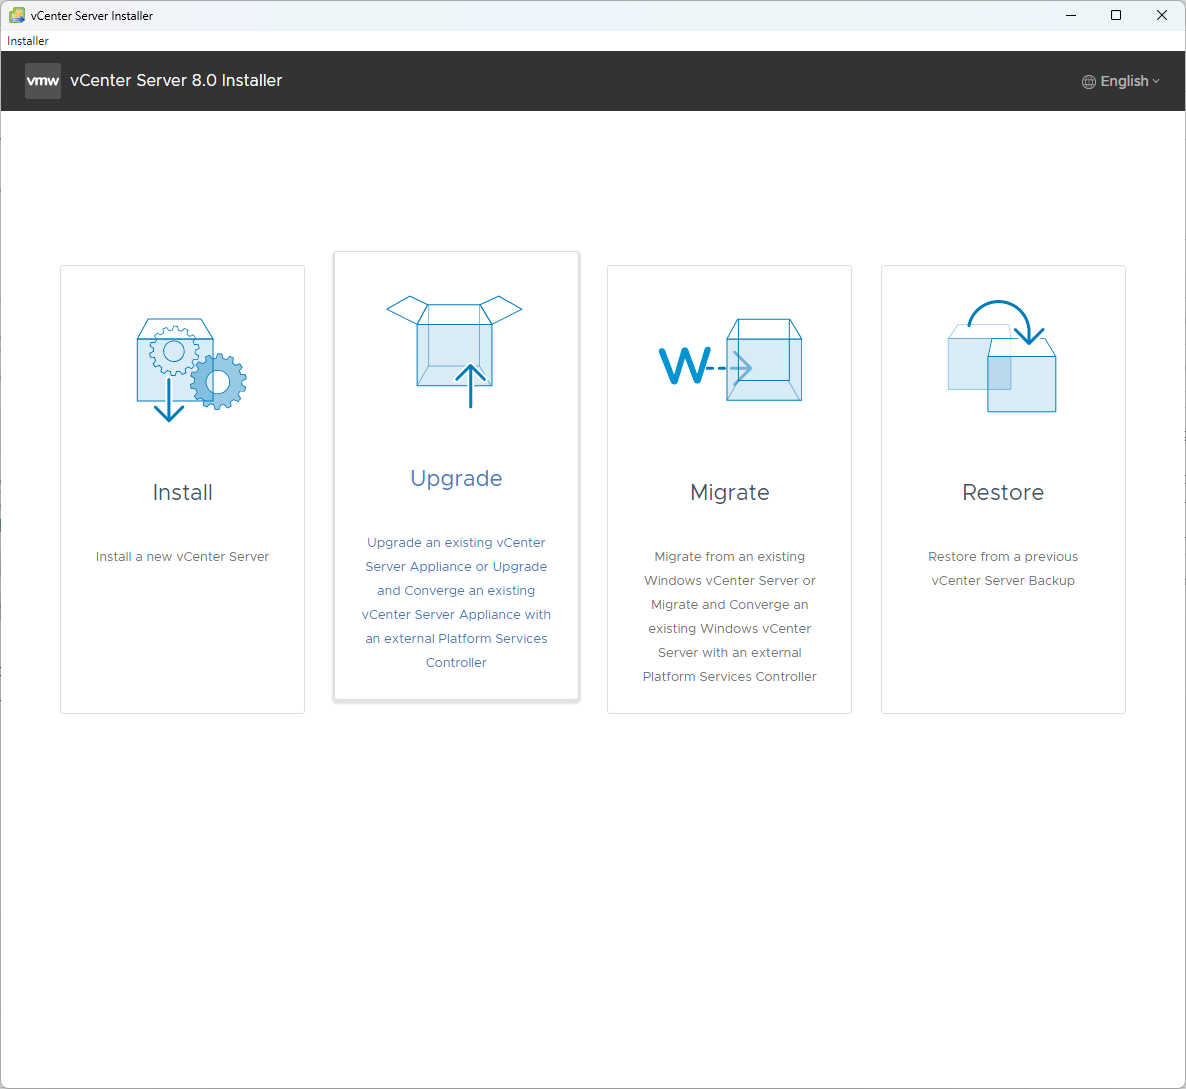Screen dimensions: 1186x1089
Task: Click the vmw logo in header
Action: point(43,81)
